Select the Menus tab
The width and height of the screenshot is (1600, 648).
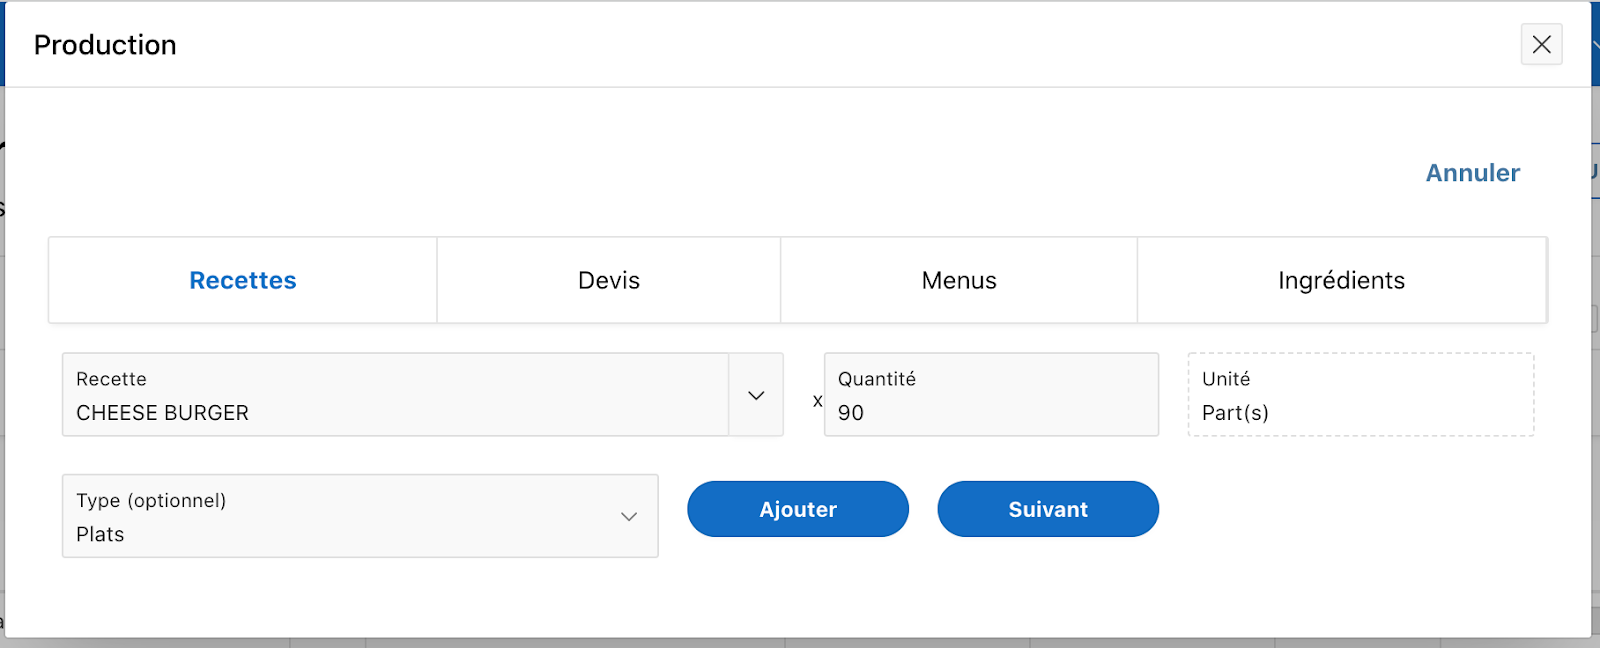[x=959, y=281]
